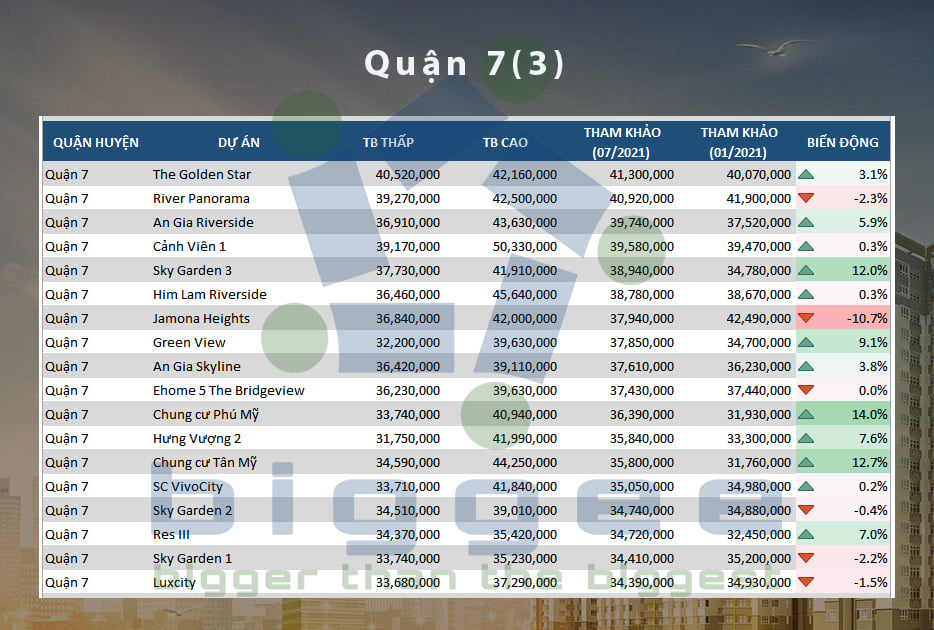This screenshot has height=630, width=934.
Task: Click the red down arrow in Ehome 5 The Bridgeview row
Action: coord(806,391)
